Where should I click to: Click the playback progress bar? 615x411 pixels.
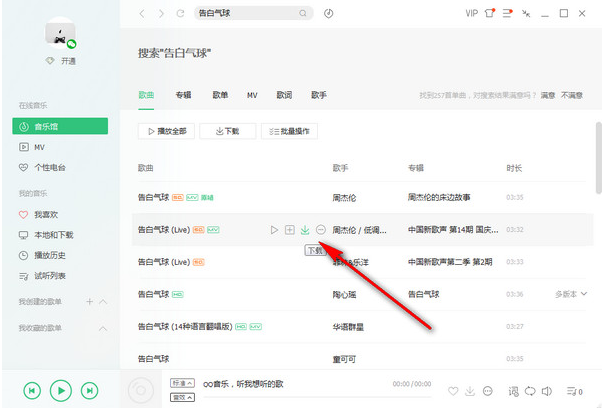click(317, 397)
